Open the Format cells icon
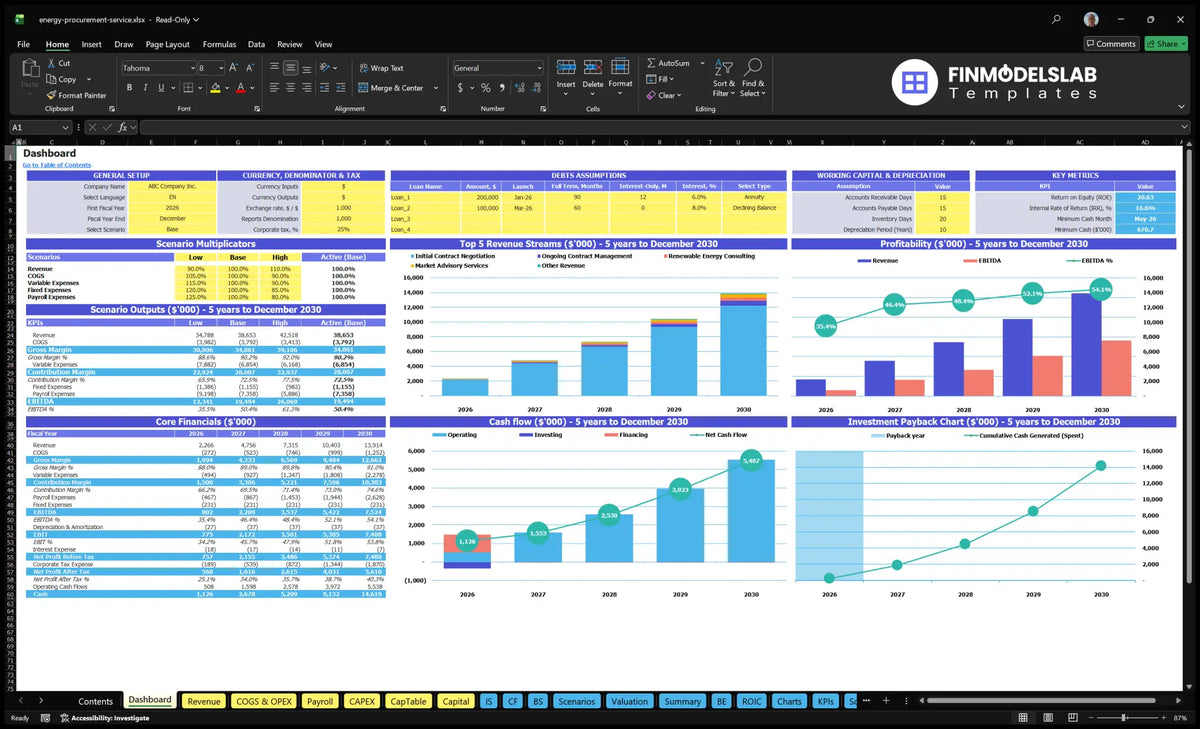This screenshot has width=1200, height=729. 620,68
